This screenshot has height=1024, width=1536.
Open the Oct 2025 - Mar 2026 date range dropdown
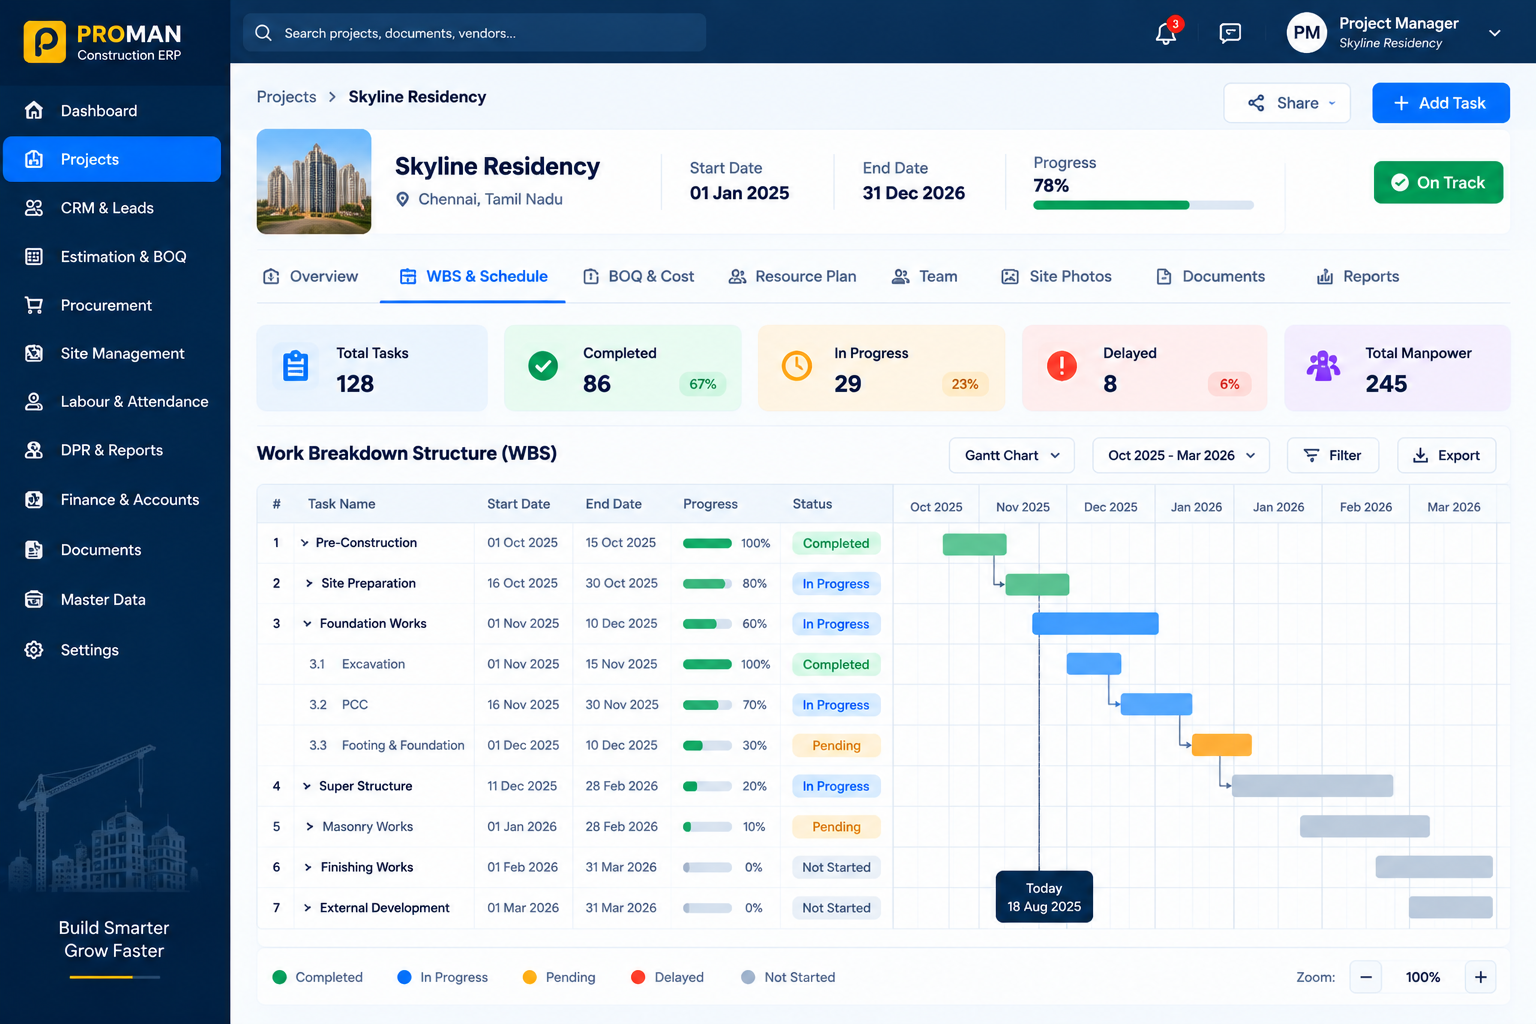[1181, 455]
